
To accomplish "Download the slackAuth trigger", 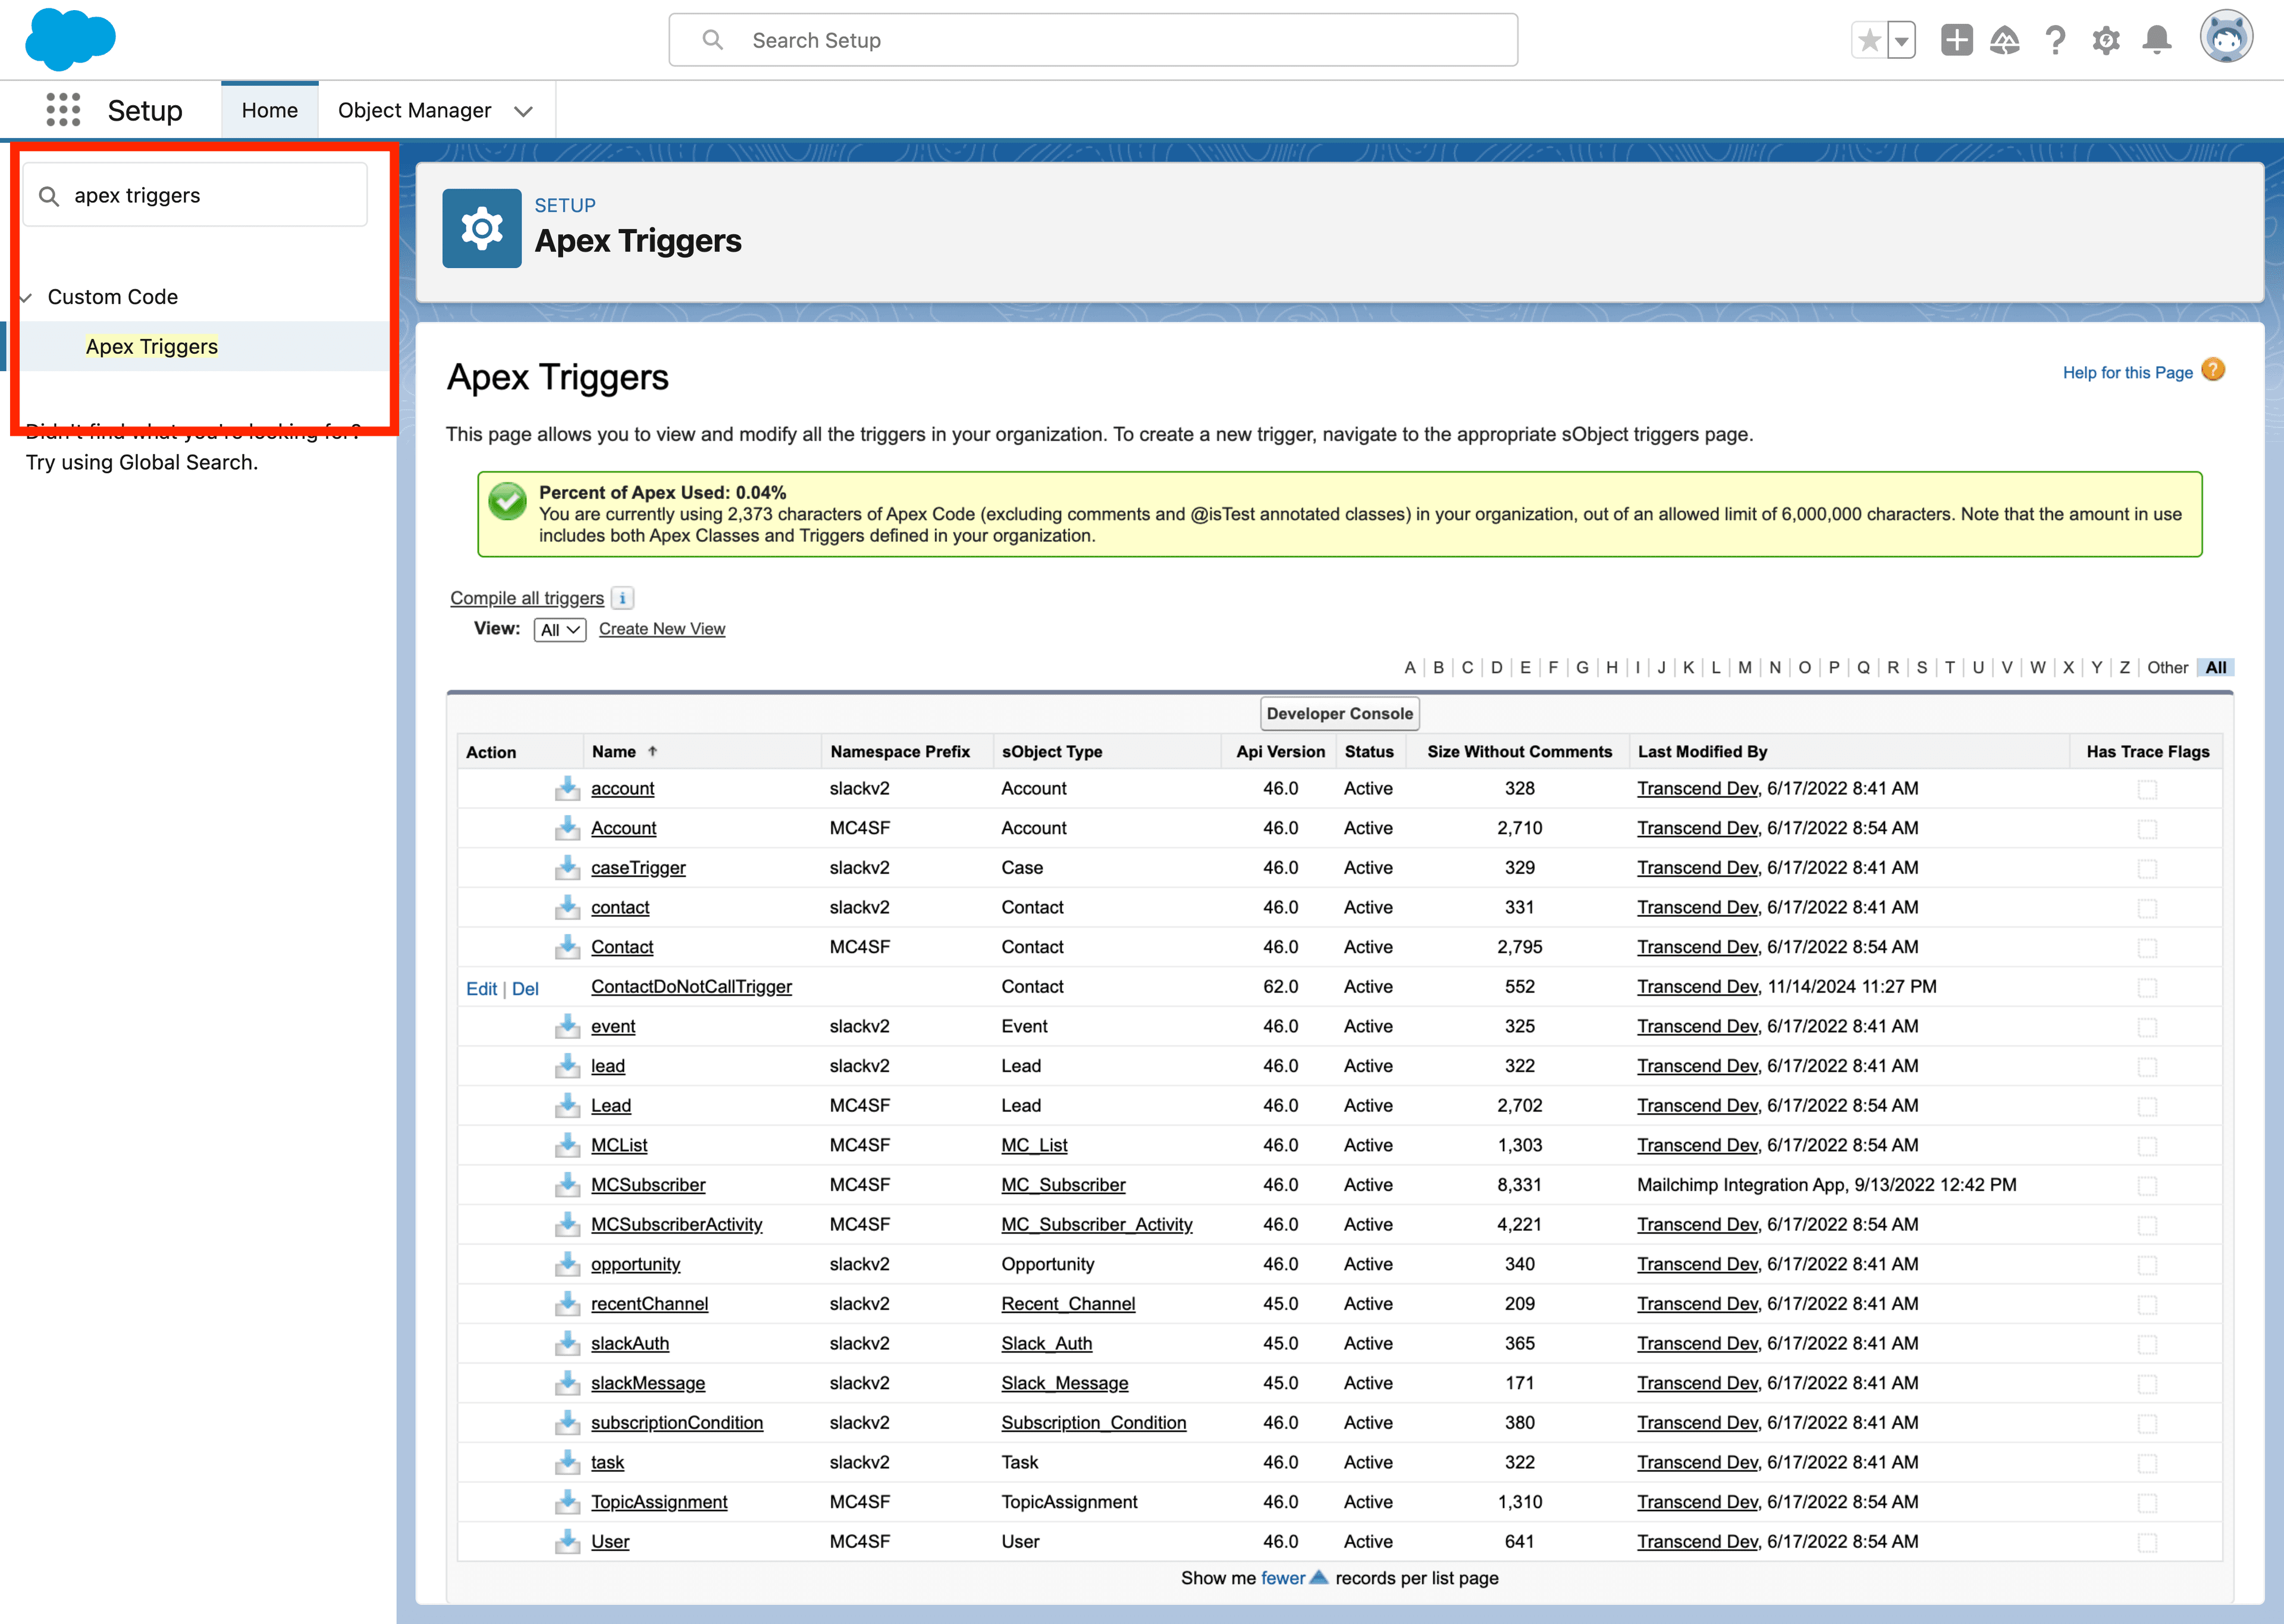I will tap(567, 1343).
